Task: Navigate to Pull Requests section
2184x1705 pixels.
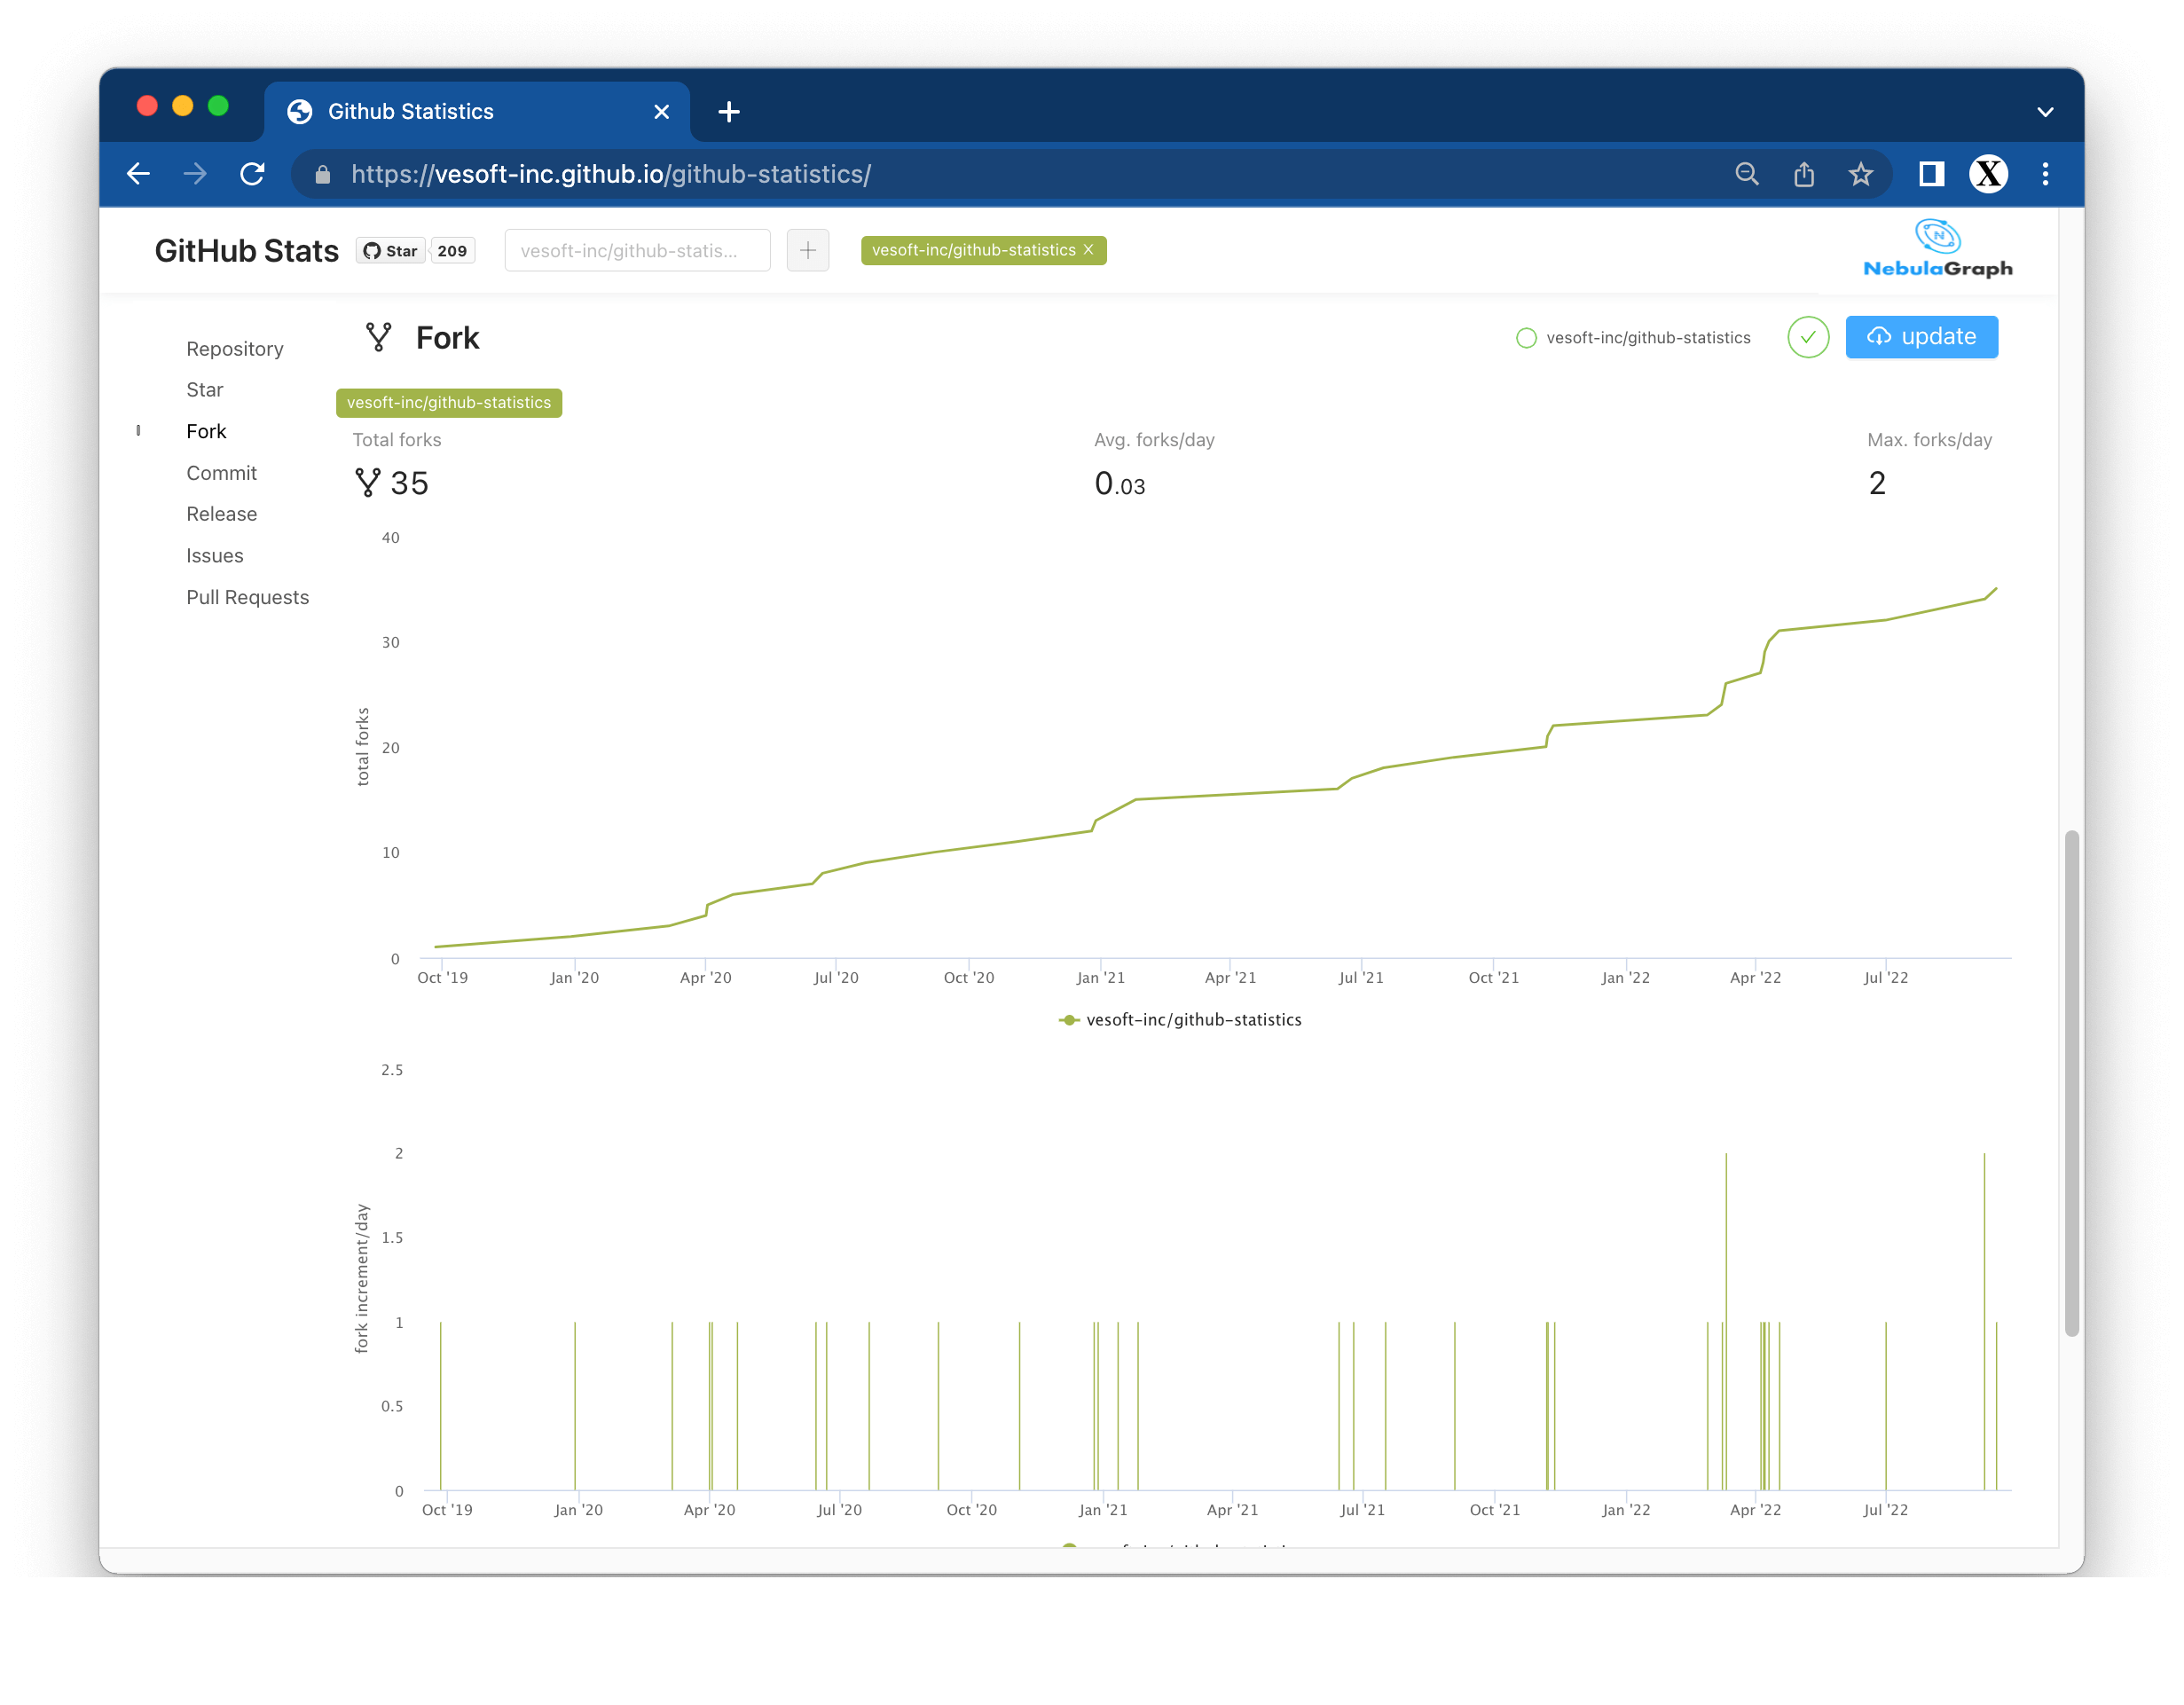Action: [x=247, y=597]
